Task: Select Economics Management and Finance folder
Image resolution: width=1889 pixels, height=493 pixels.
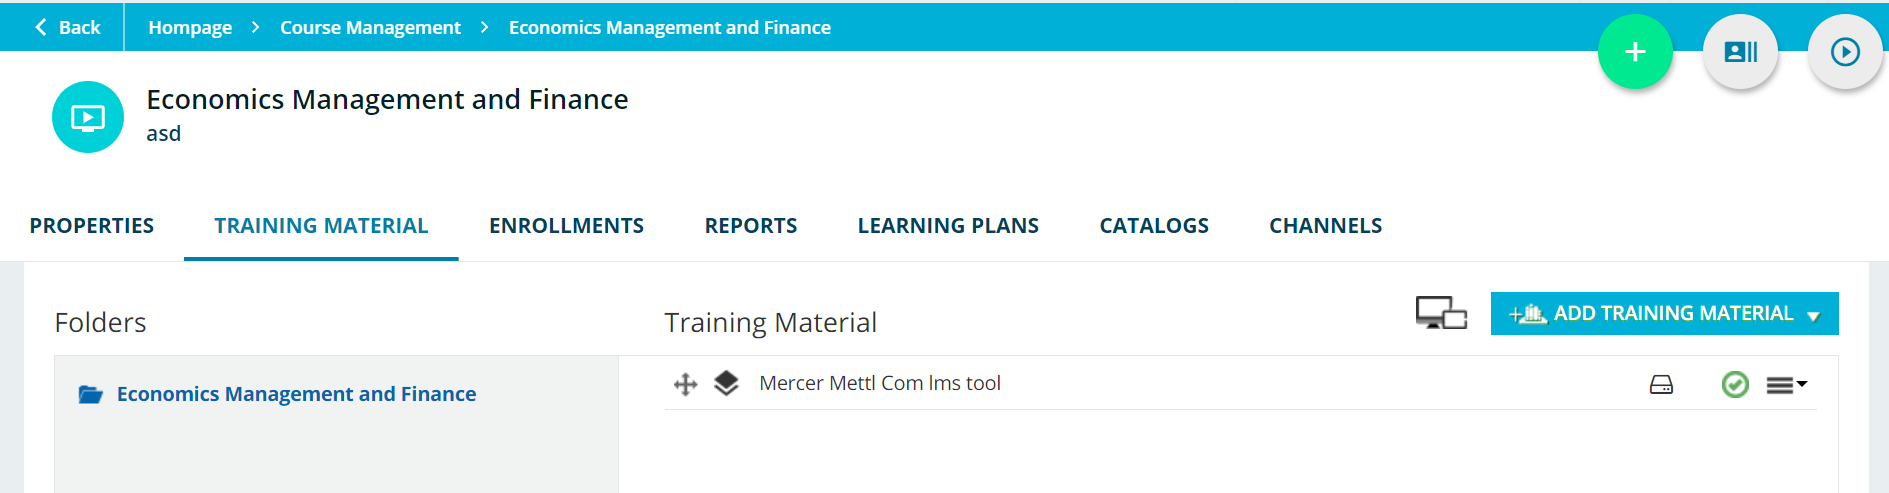Action: pyautogui.click(x=296, y=394)
